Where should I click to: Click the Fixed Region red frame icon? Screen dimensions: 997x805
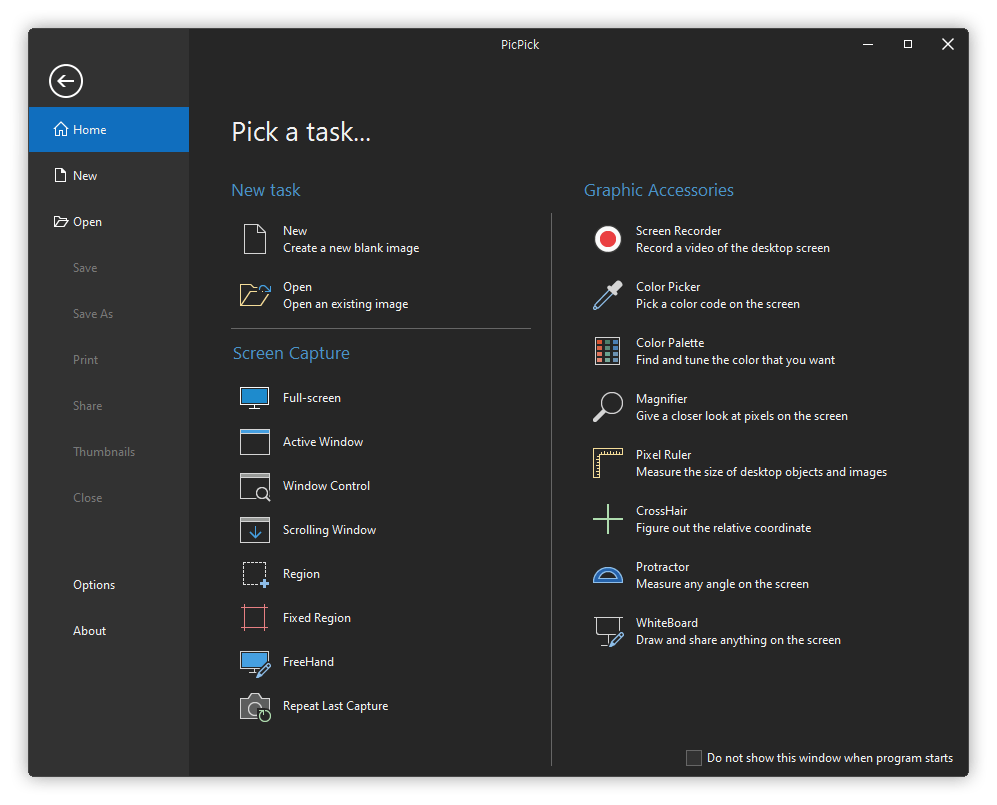pos(254,617)
